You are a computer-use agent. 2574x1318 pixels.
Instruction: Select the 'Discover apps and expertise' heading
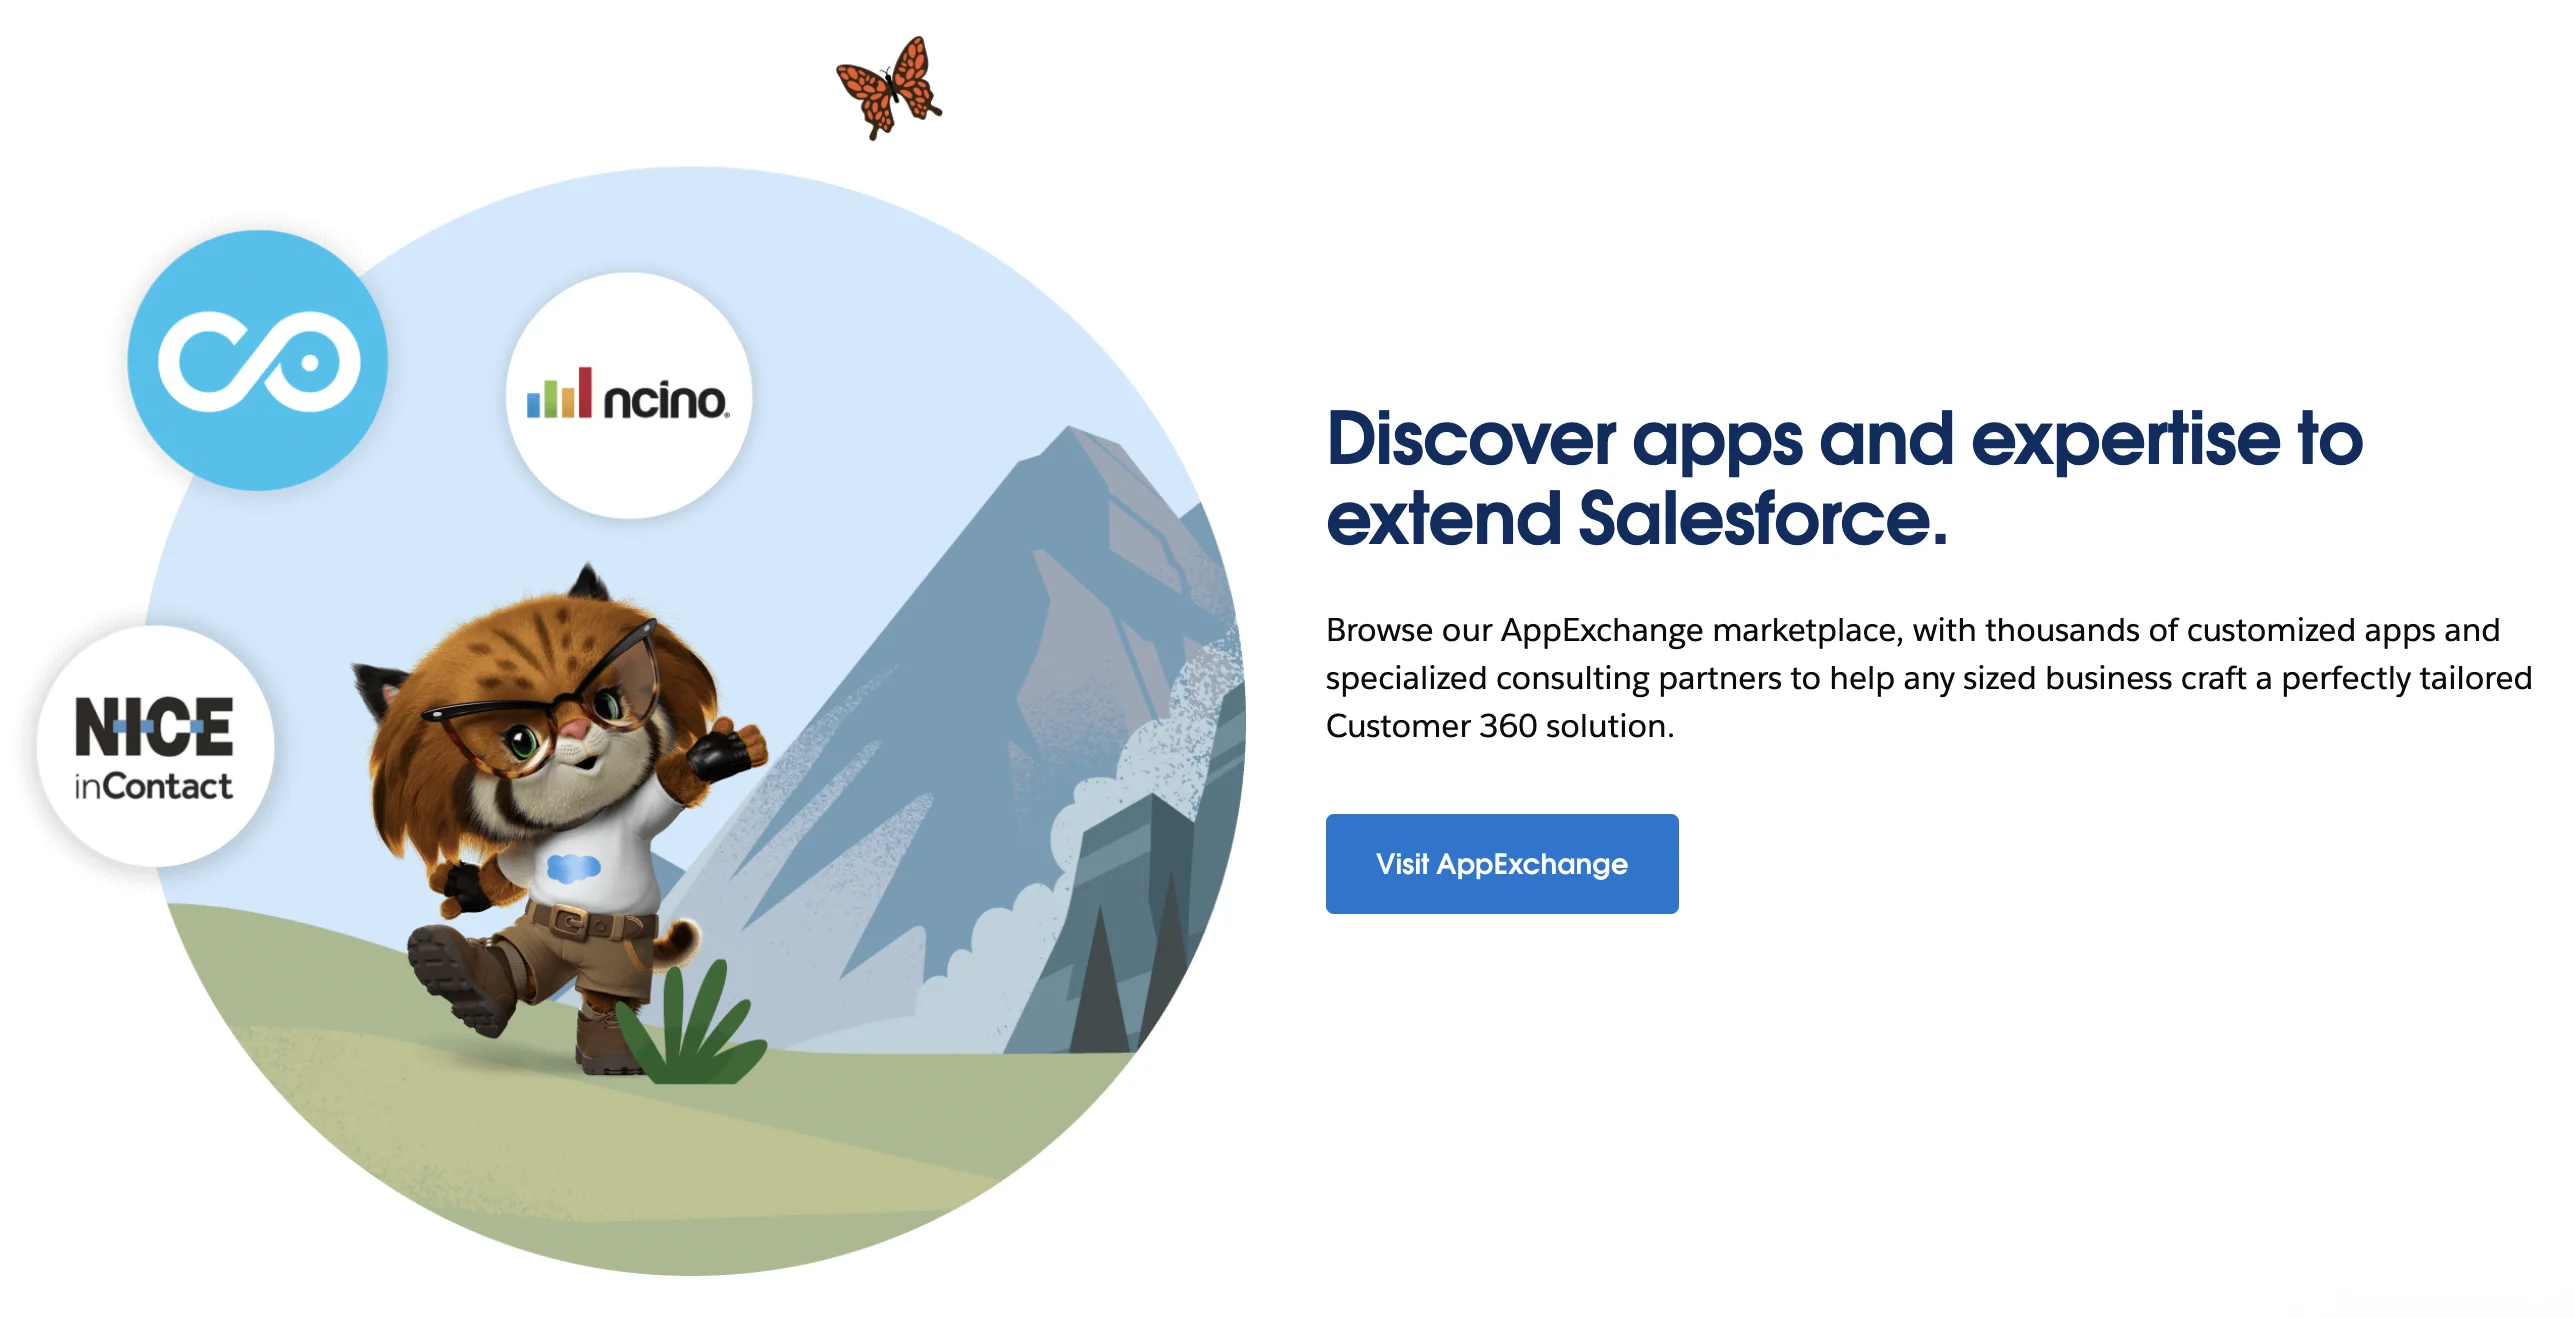1844,478
